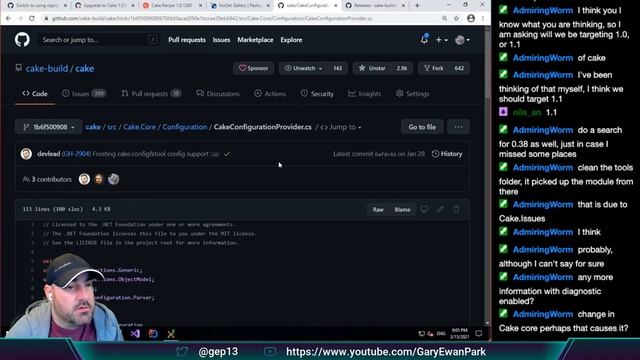Open file in GitHub Desktop icon
This screenshot has height=360, width=640.
[x=424, y=209]
